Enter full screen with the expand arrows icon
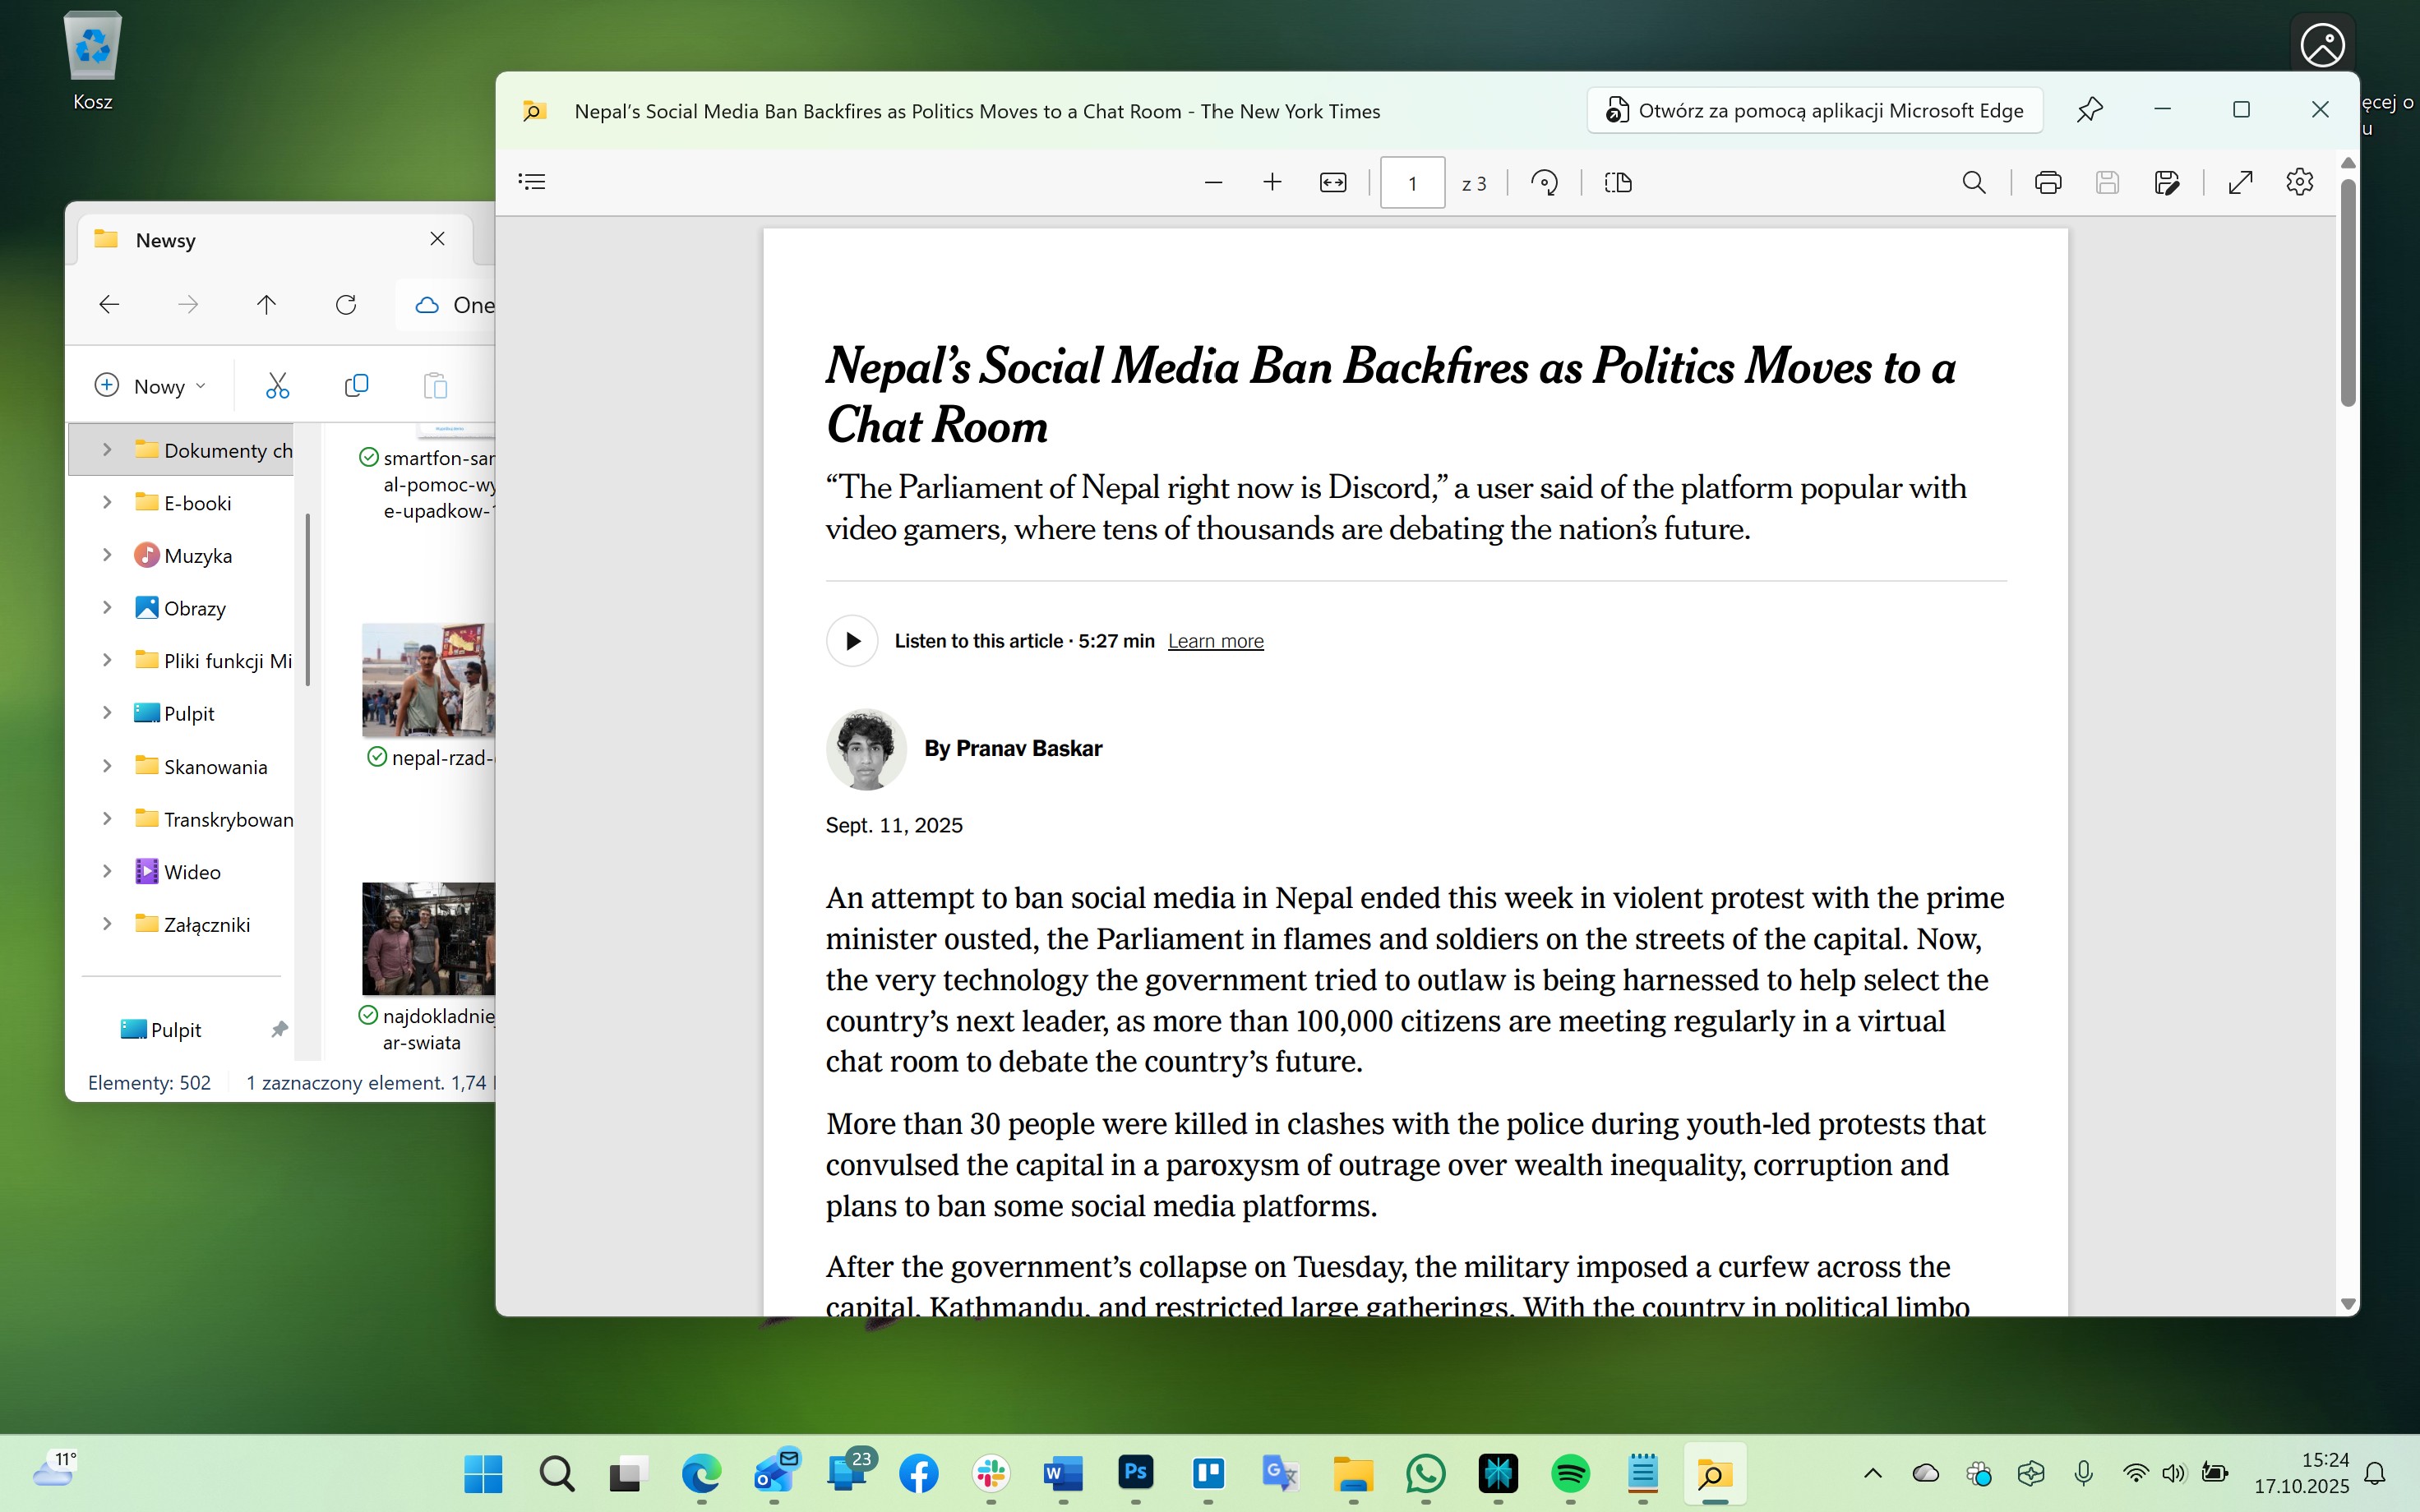Viewport: 2420px width, 1512px height. click(2240, 182)
